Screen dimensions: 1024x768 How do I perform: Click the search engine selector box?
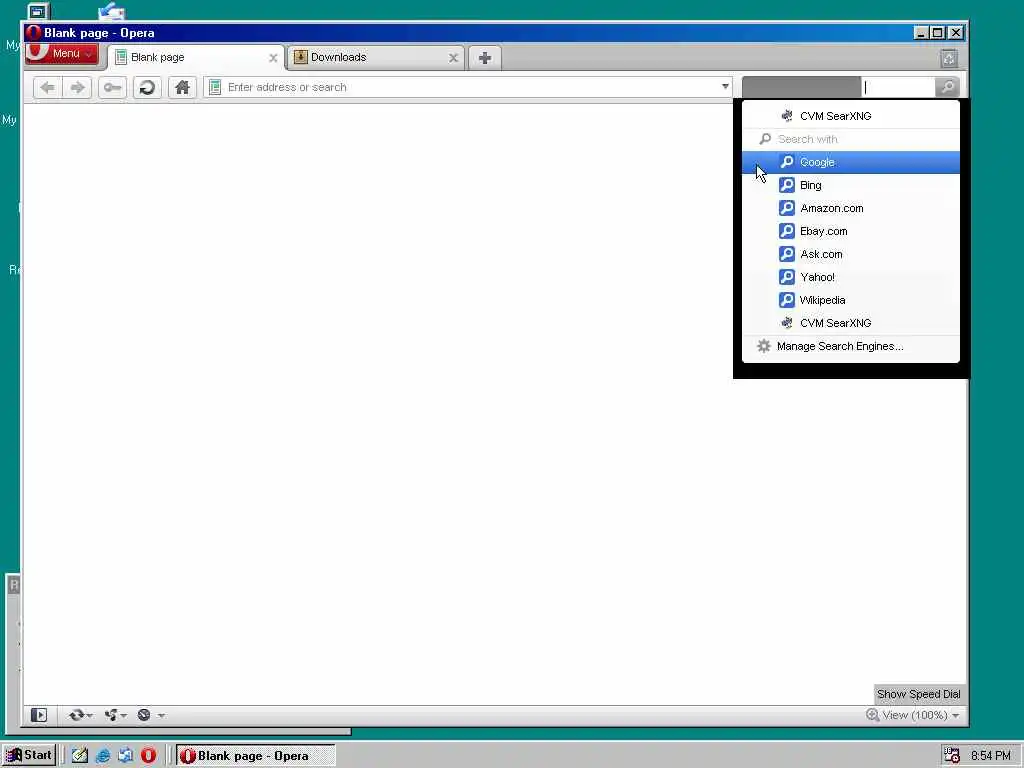click(801, 87)
